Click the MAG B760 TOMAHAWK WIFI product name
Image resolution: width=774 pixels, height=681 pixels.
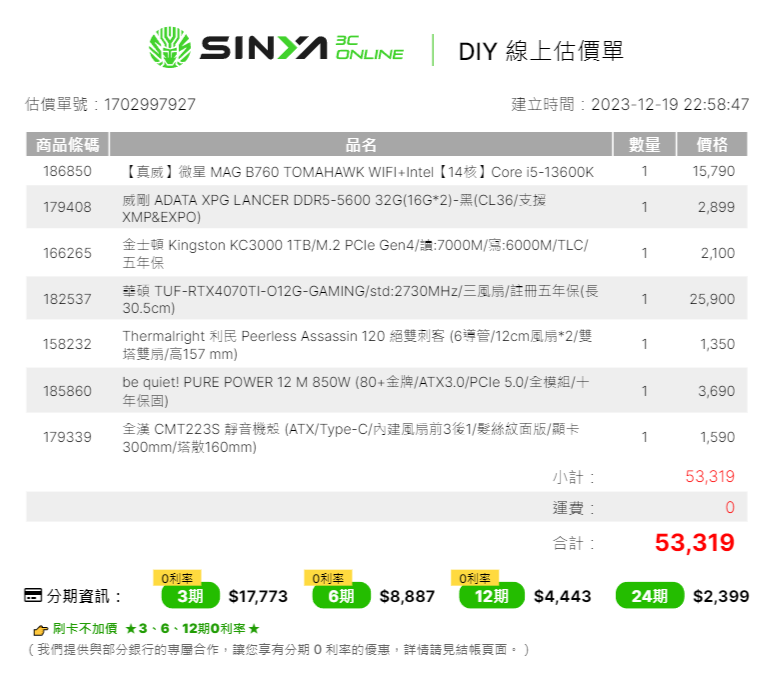pyautogui.click(x=358, y=172)
